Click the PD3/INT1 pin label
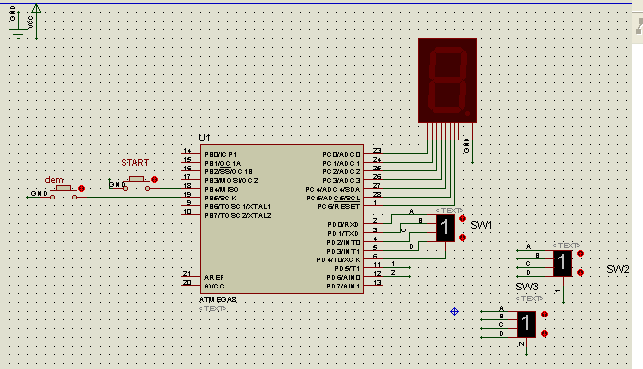The image size is (643, 369). tap(343, 251)
